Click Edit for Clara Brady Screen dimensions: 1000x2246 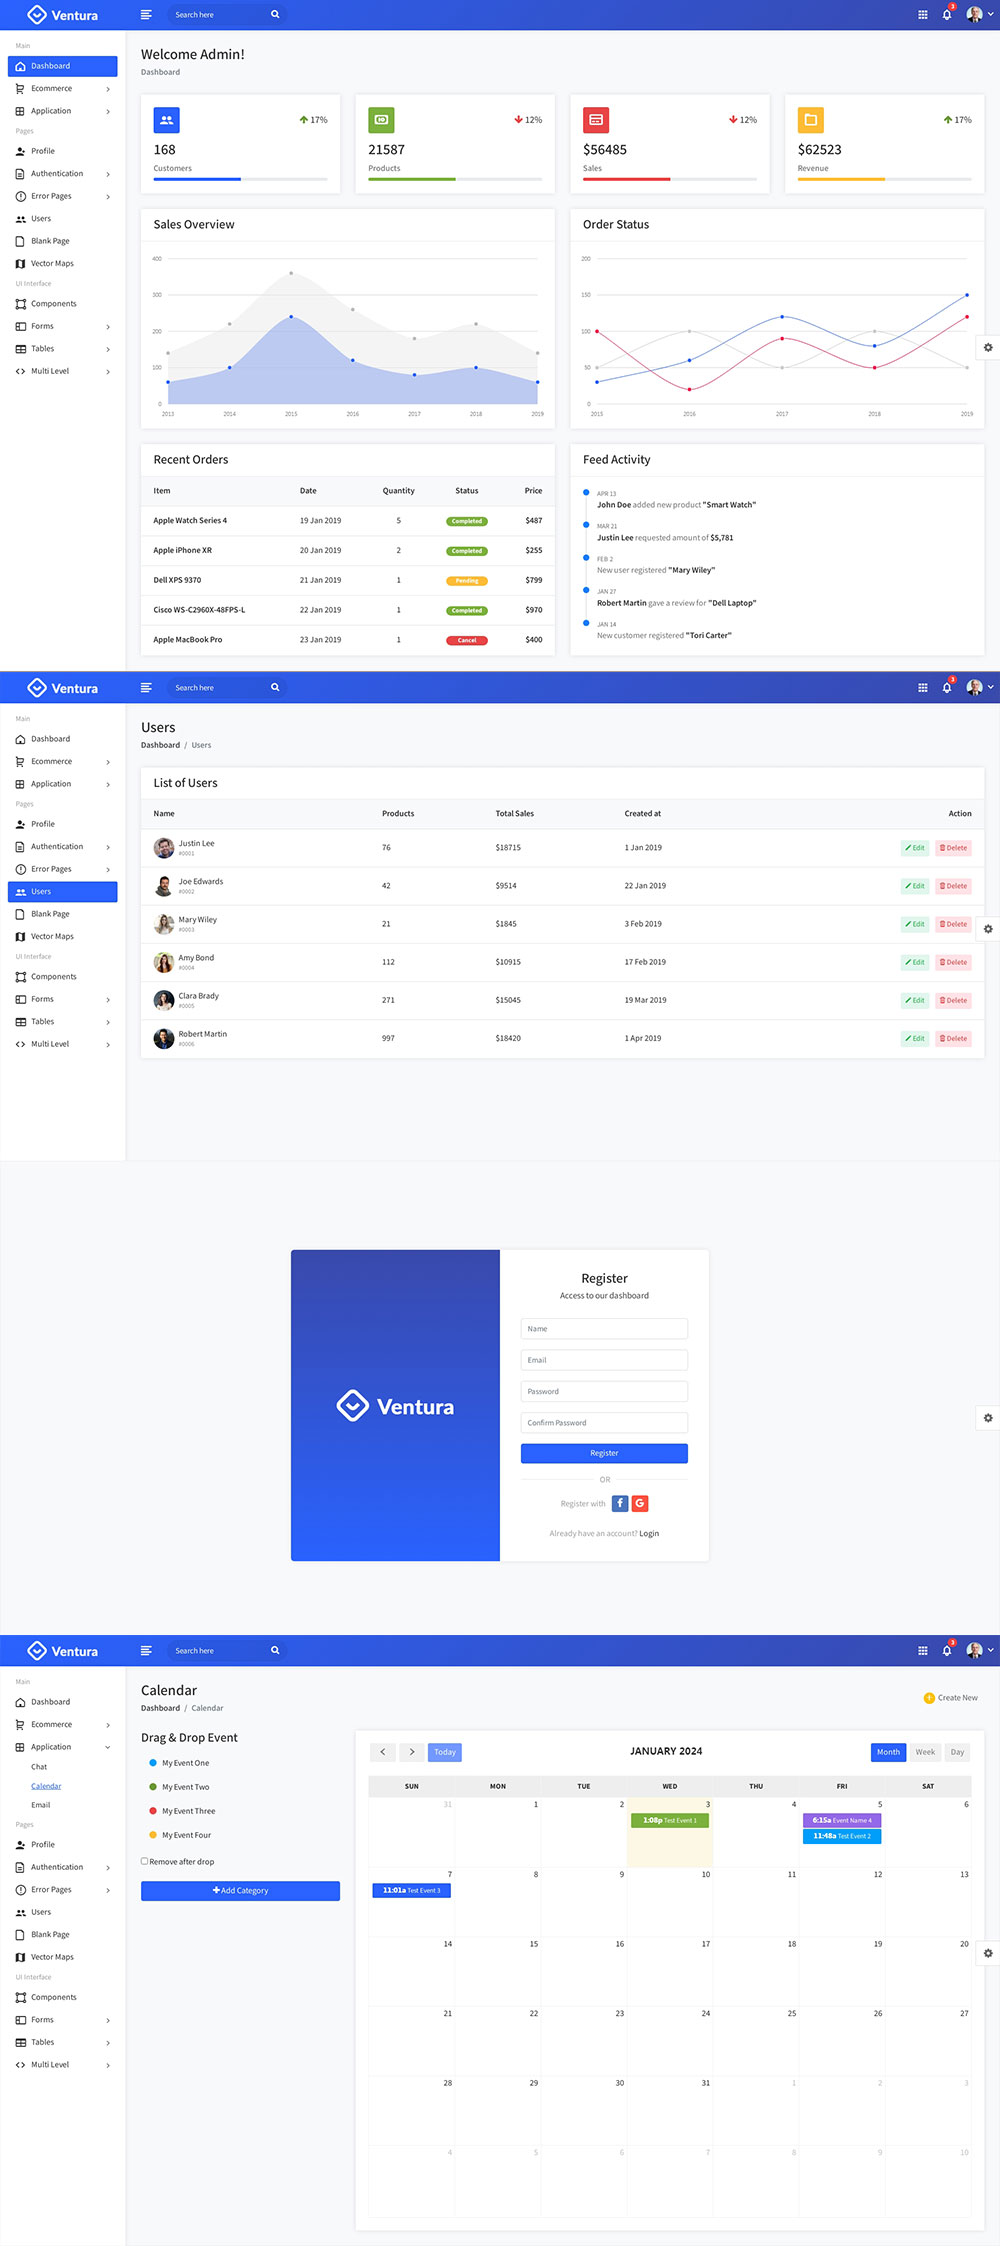[x=915, y=1000]
